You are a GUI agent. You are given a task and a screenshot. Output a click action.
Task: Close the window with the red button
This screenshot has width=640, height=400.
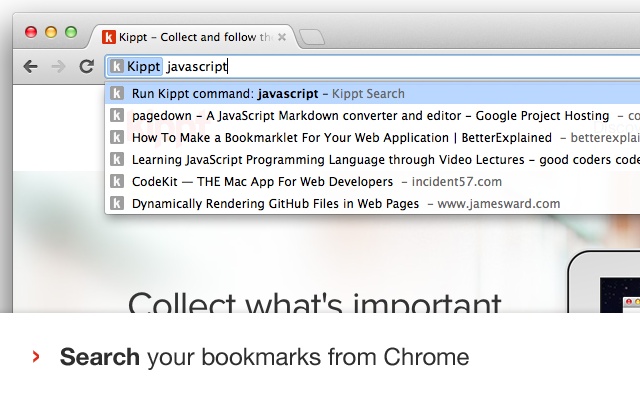[x=31, y=32]
